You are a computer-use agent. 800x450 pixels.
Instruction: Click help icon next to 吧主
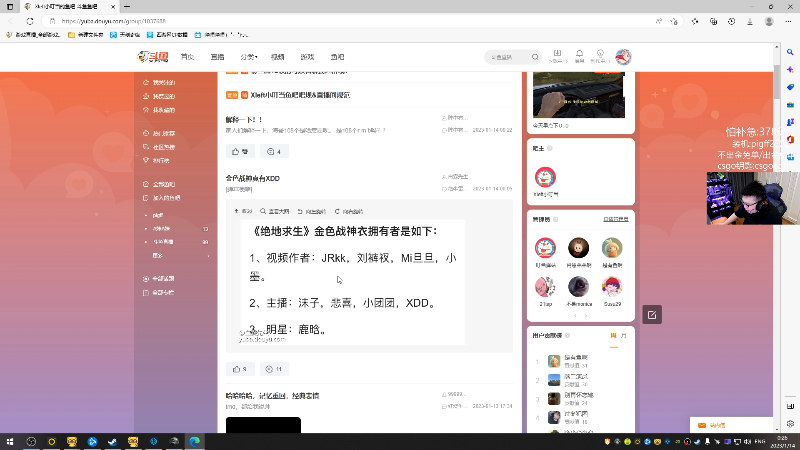pyautogui.click(x=550, y=148)
